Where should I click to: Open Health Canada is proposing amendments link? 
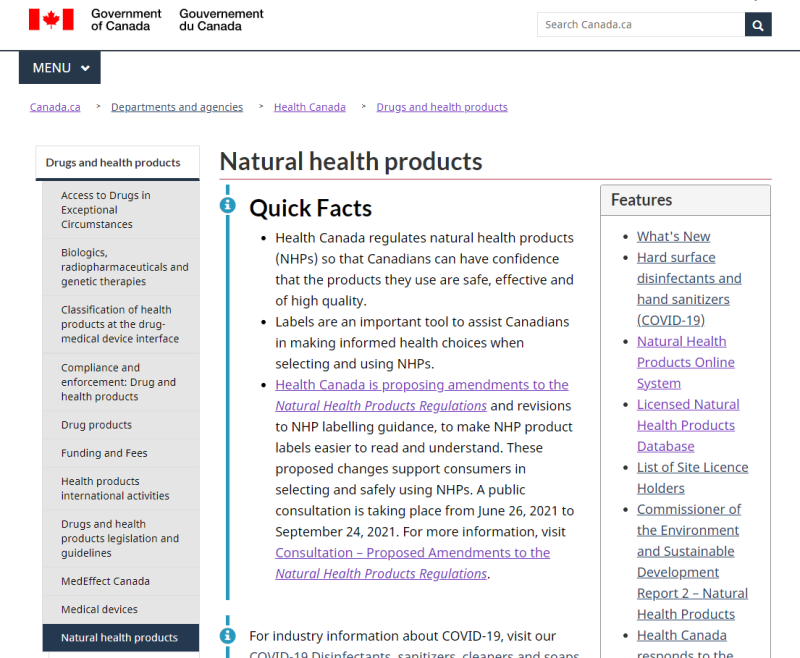click(421, 395)
